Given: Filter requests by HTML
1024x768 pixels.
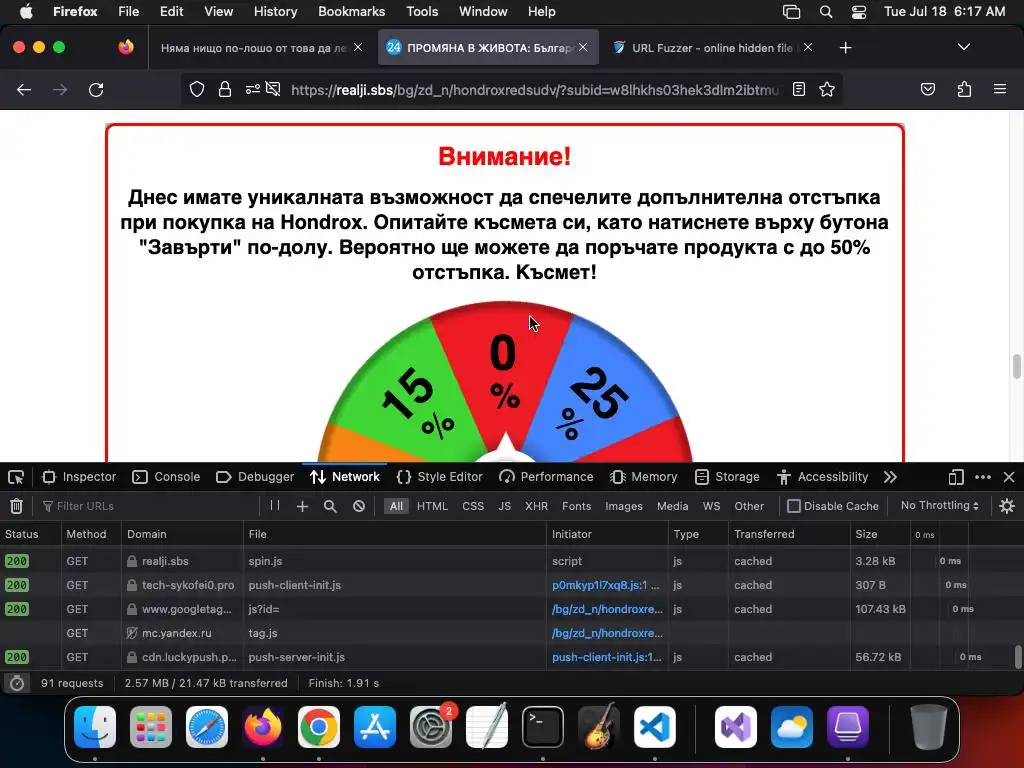Looking at the screenshot, I should pos(432,506).
